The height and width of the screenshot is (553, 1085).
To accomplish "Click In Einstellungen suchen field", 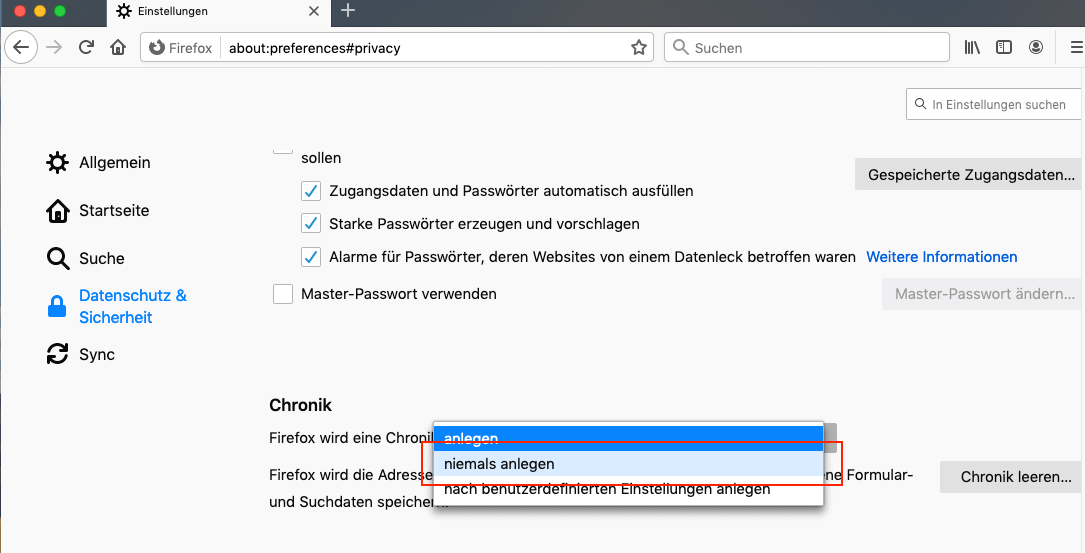I will [994, 105].
